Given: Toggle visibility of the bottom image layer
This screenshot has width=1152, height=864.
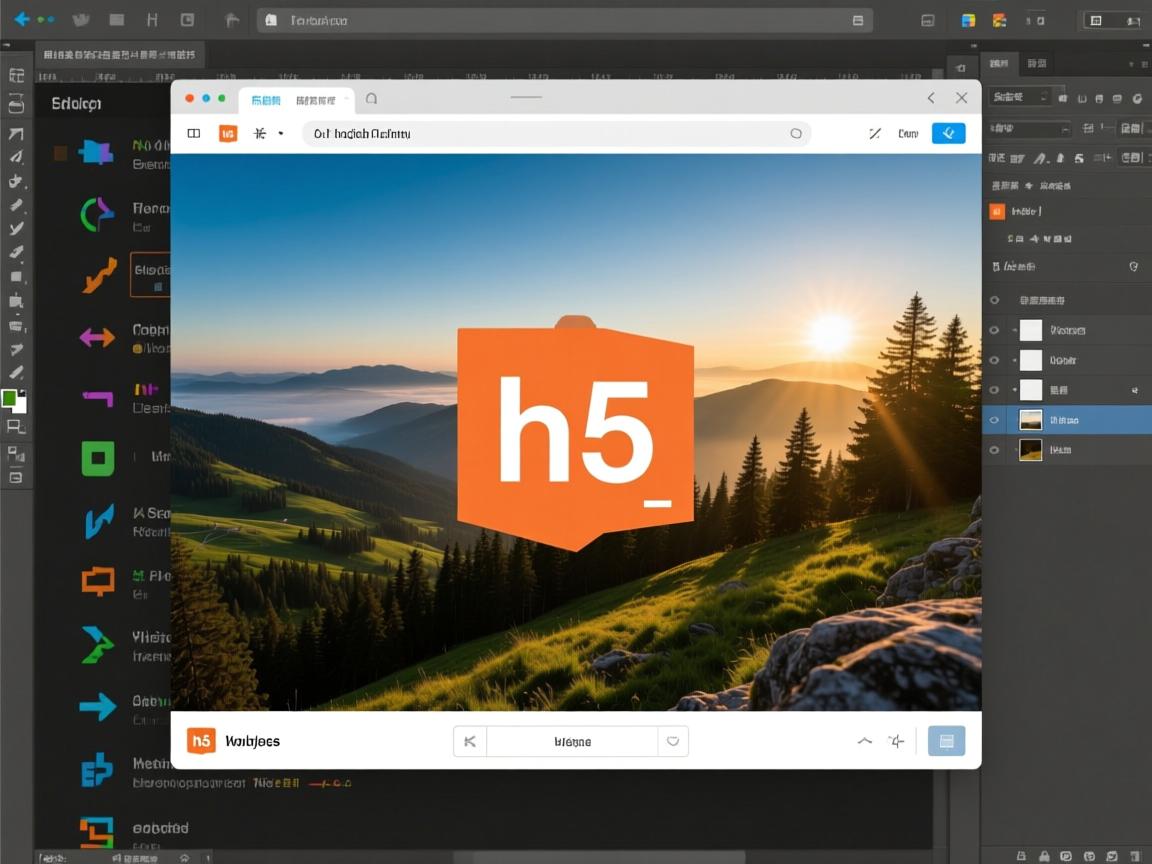Looking at the screenshot, I should (x=994, y=449).
